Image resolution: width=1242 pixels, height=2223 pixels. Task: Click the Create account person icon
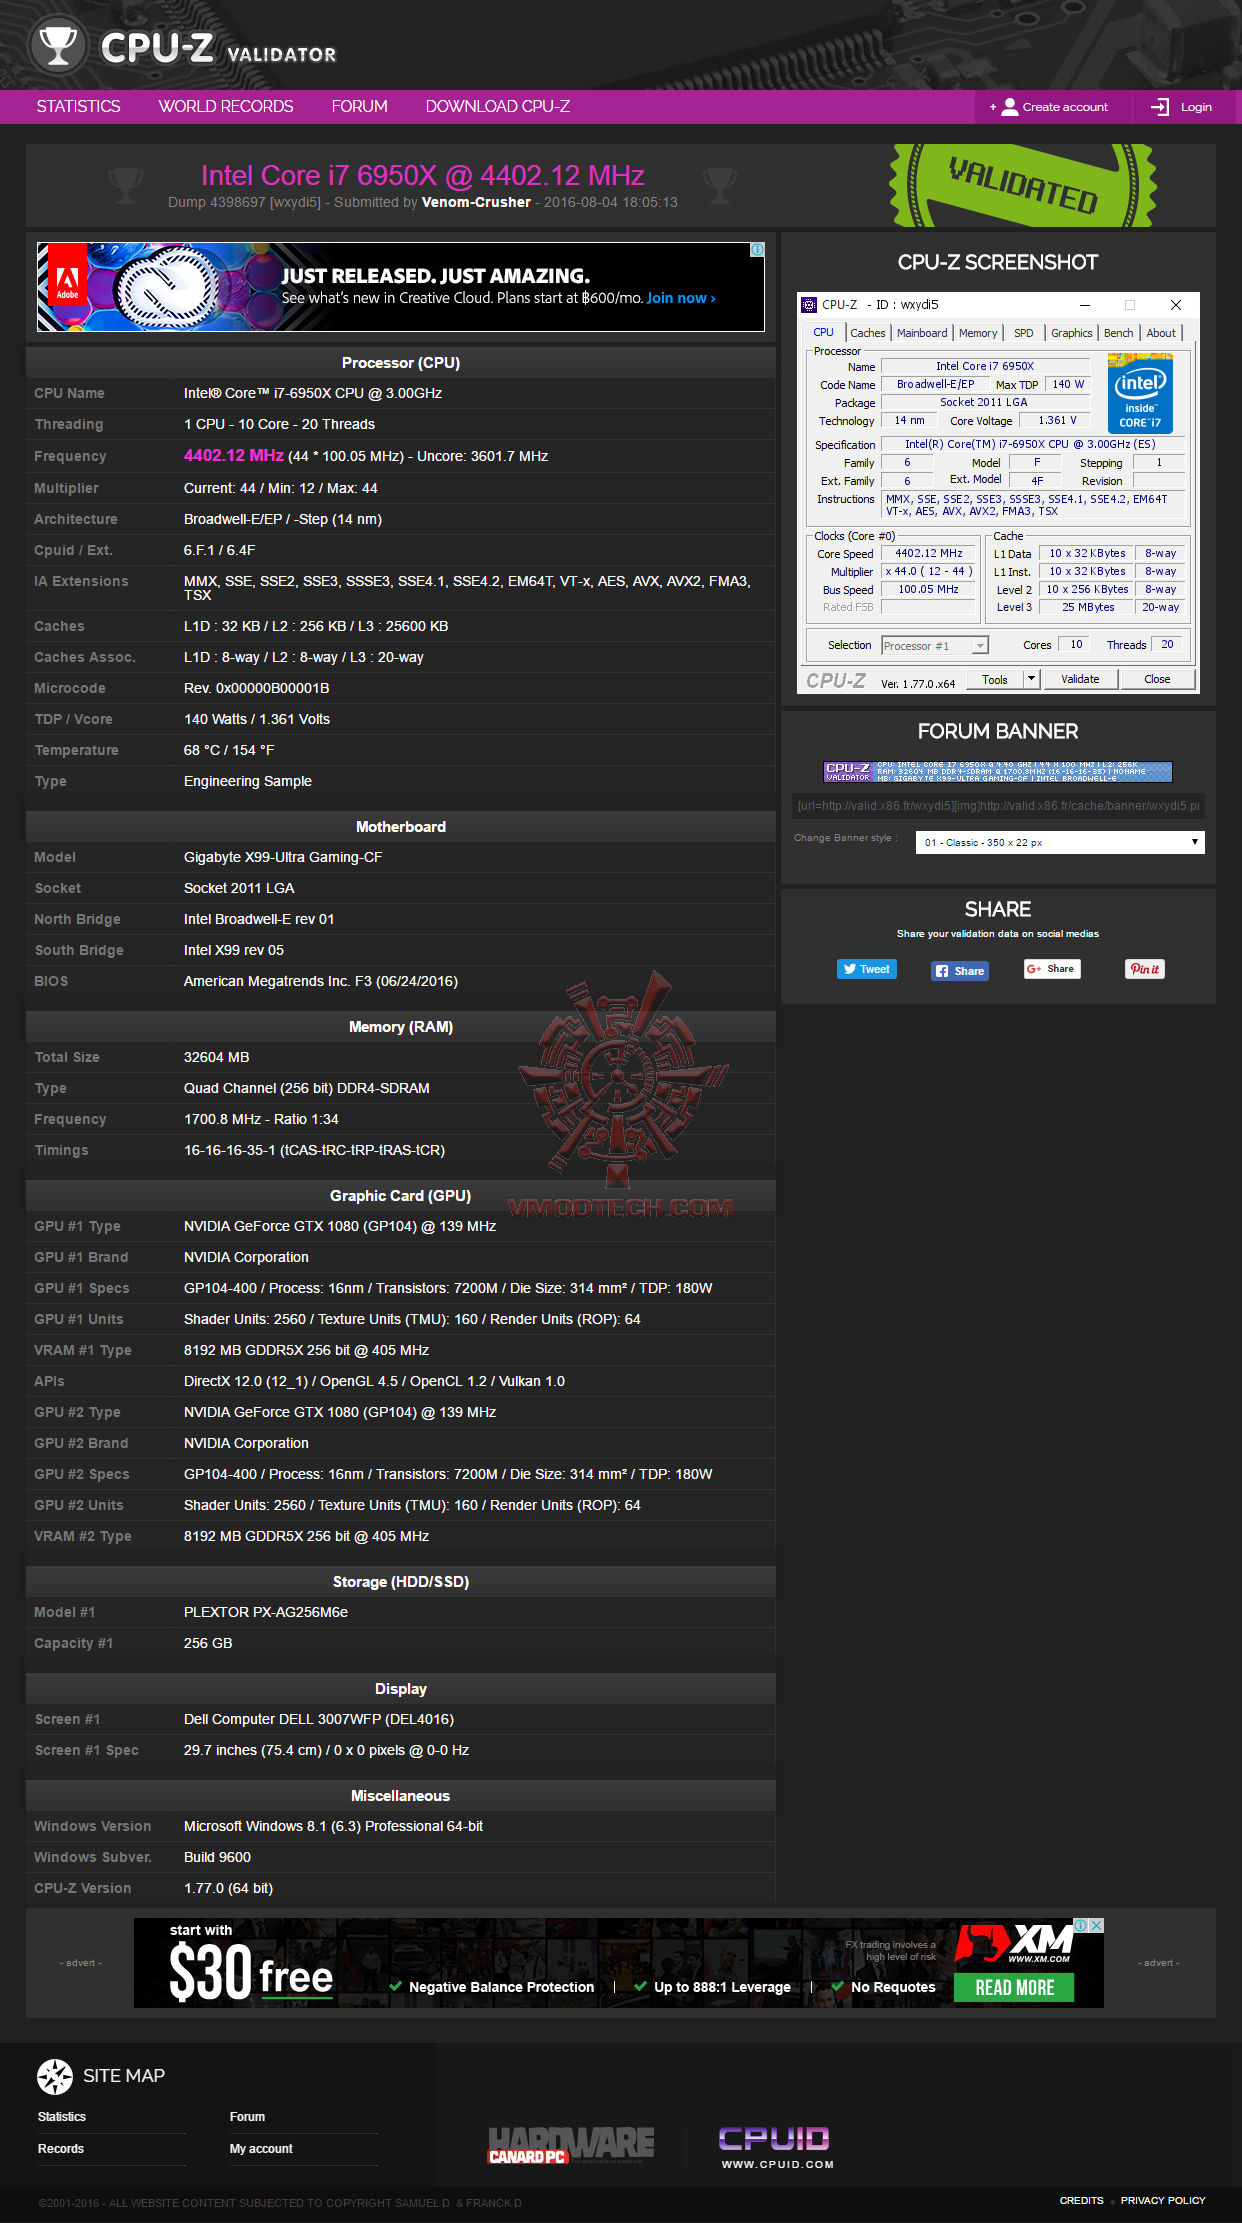[x=1010, y=107]
